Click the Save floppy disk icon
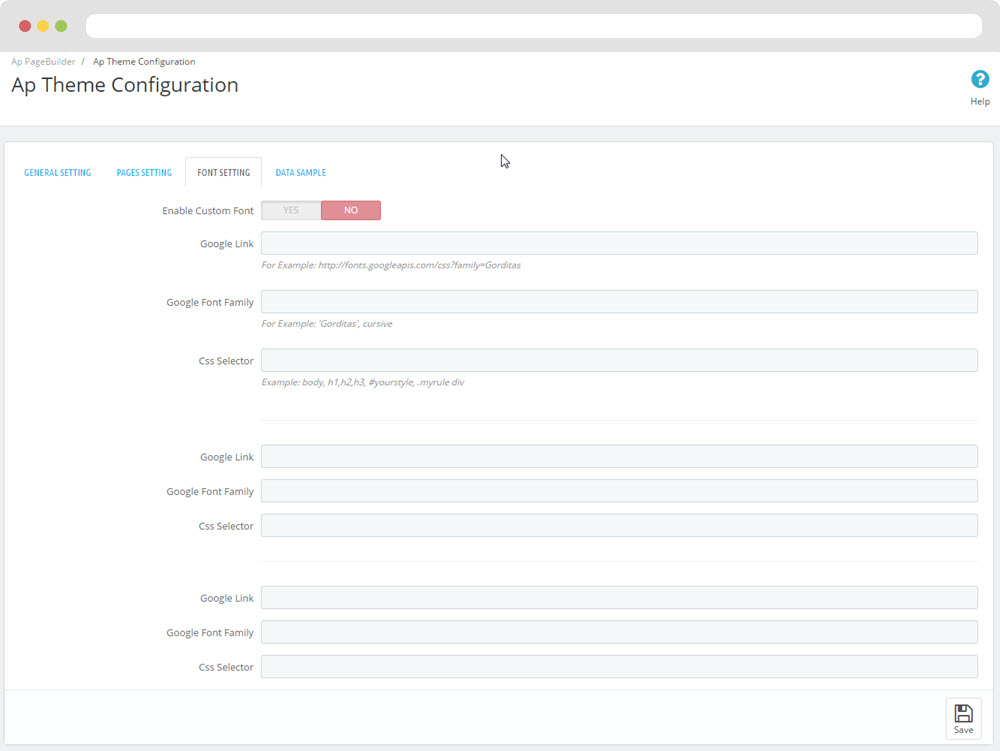Image resolution: width=1000 pixels, height=751 pixels. pyautogui.click(x=963, y=713)
